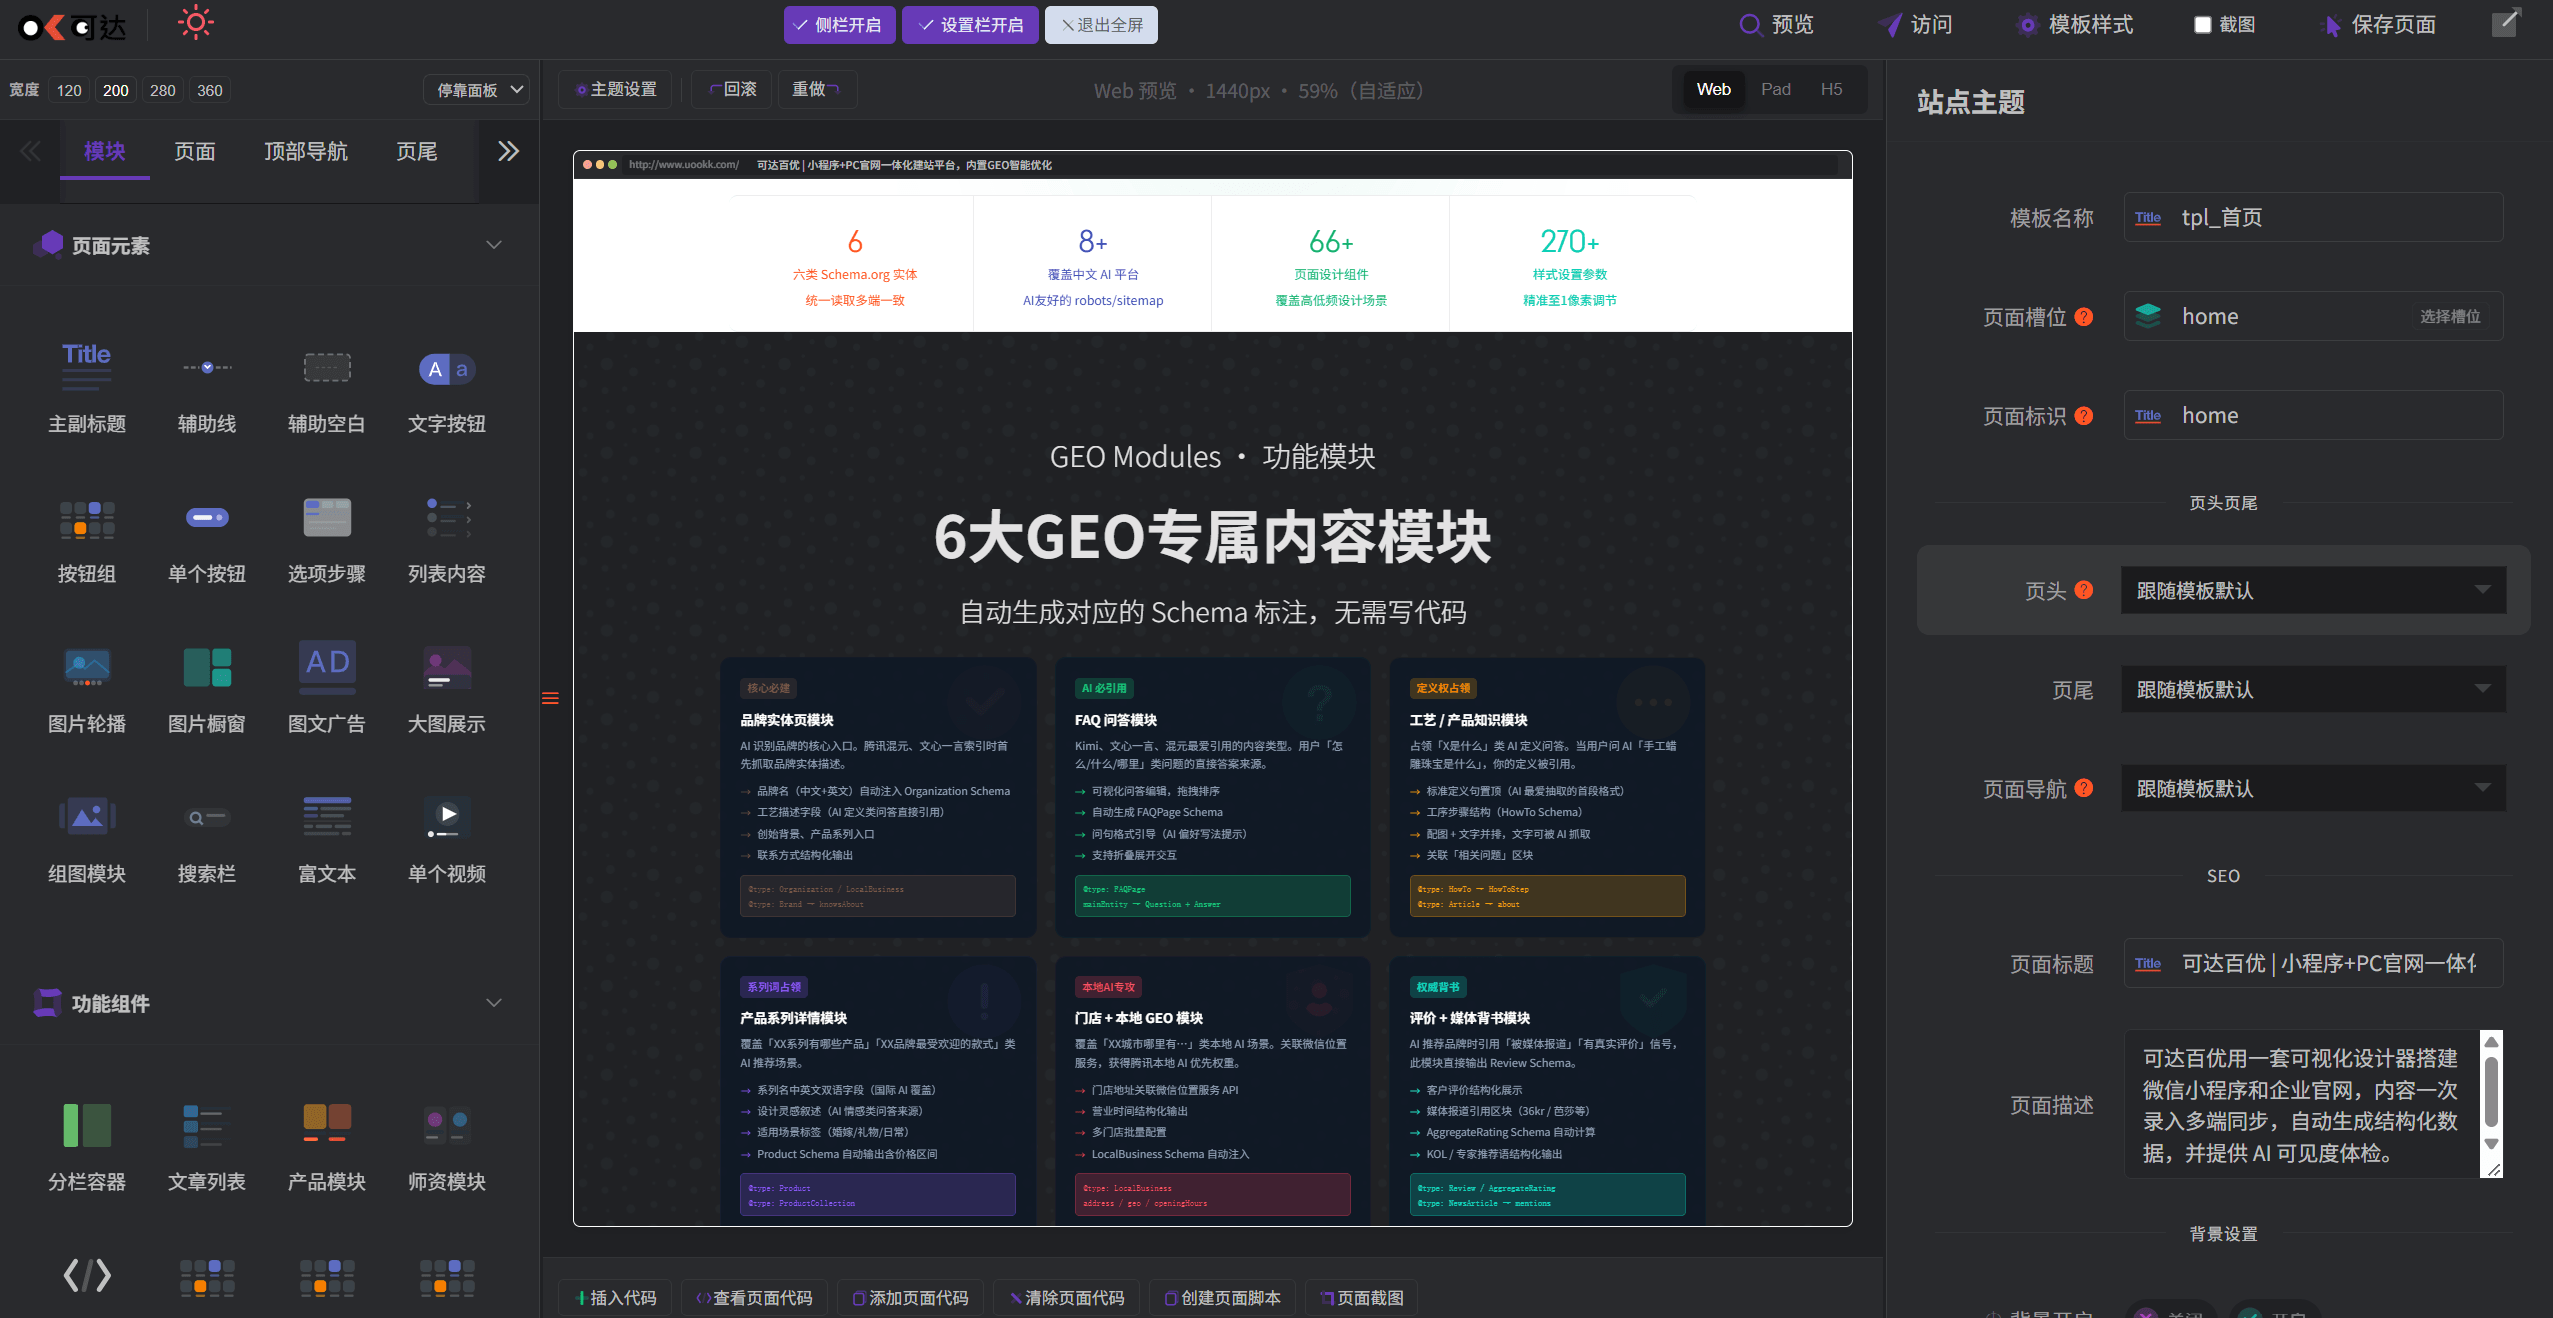
Task: Set sidebar width to 120
Action: (x=69, y=90)
